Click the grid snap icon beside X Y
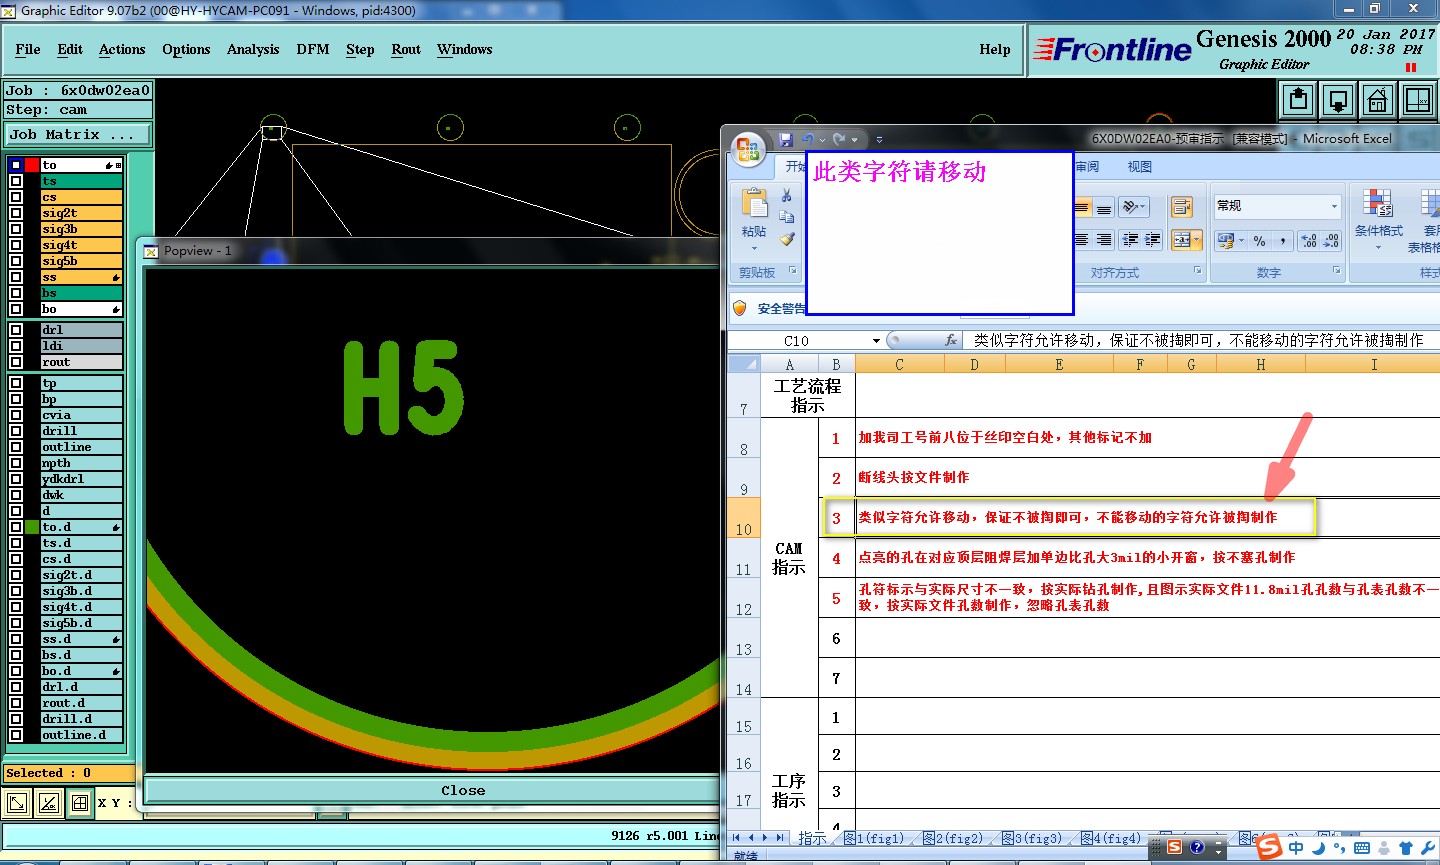 (80, 802)
